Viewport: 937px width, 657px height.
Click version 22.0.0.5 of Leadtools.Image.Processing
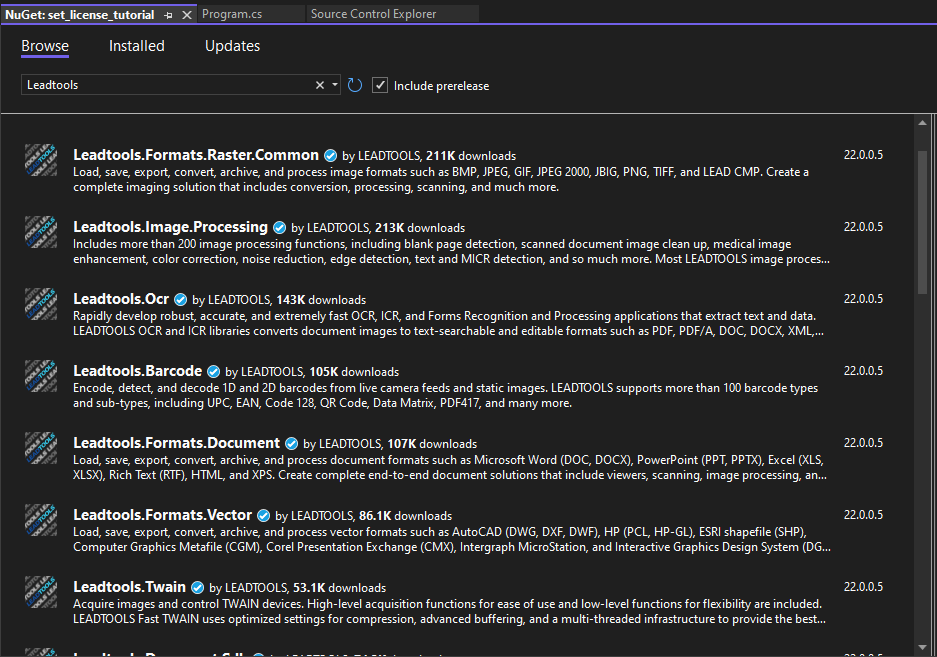(x=863, y=227)
